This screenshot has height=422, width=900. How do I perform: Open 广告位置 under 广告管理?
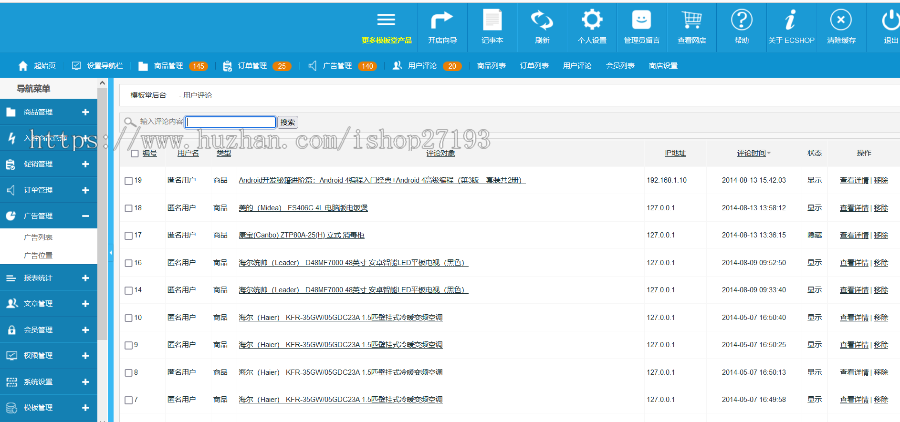(x=38, y=255)
